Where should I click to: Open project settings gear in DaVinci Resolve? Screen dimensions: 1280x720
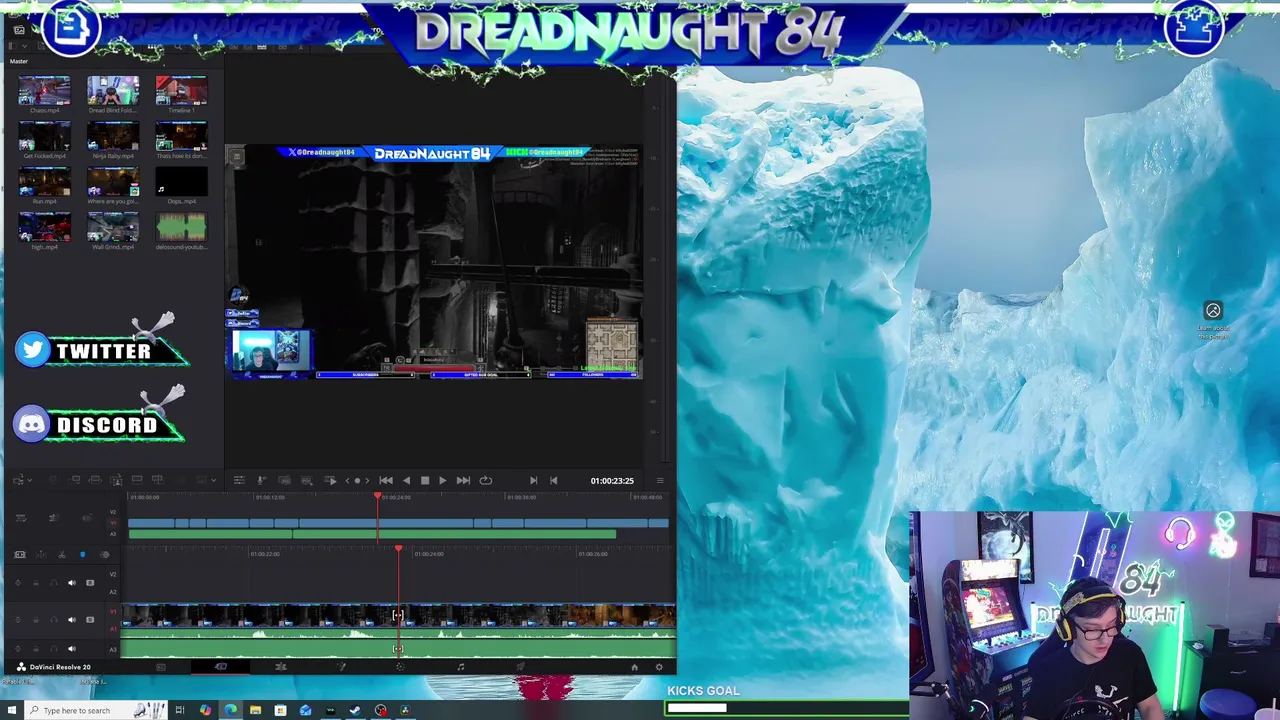click(659, 667)
